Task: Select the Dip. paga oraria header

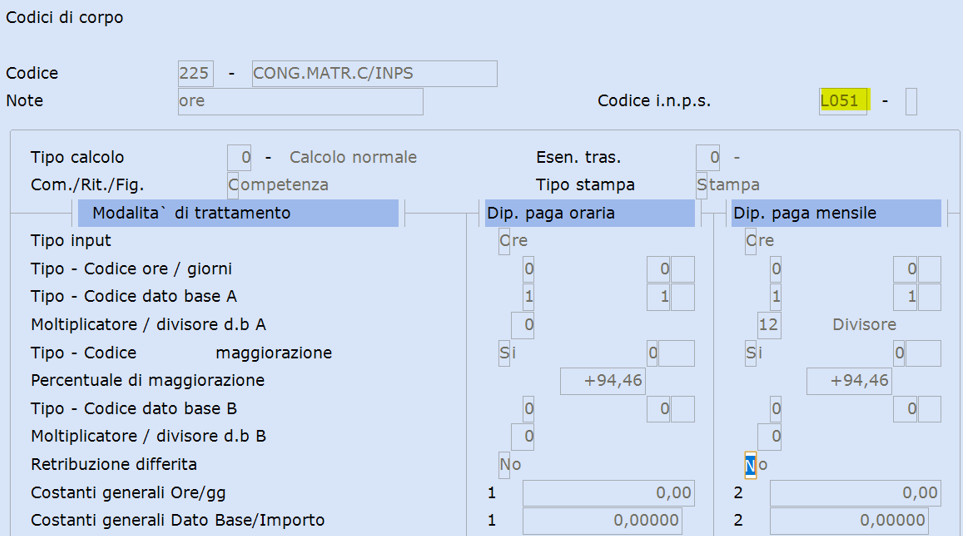Action: [x=590, y=213]
